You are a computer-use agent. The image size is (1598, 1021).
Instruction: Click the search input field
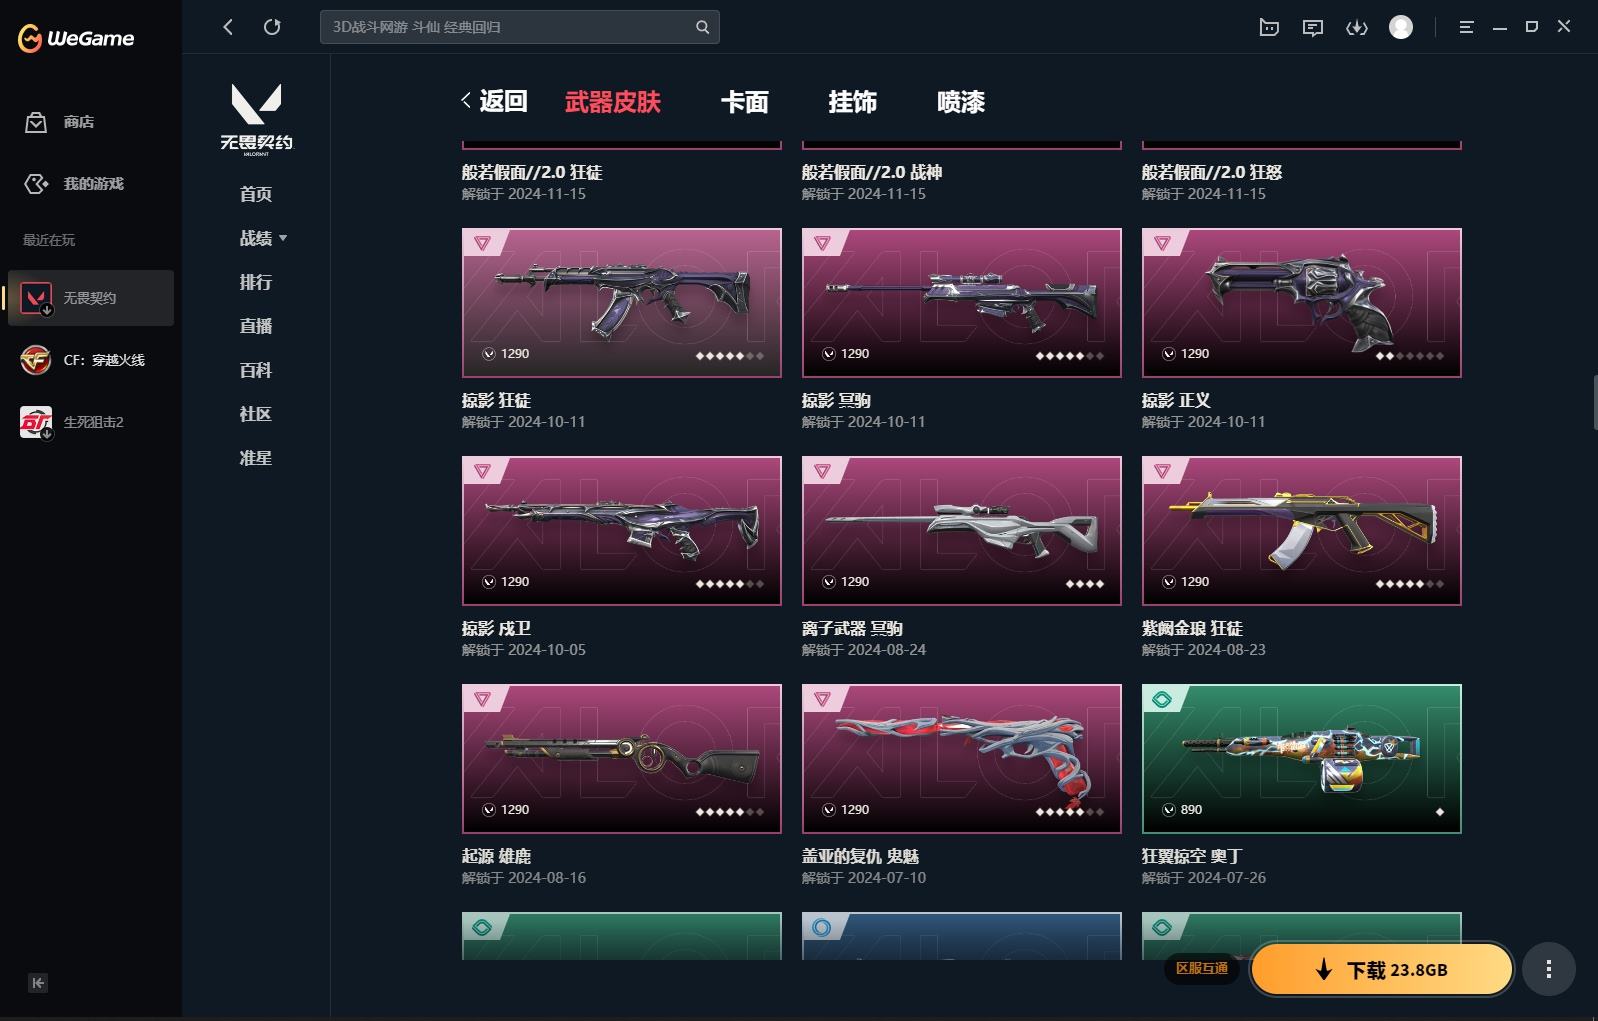510,27
